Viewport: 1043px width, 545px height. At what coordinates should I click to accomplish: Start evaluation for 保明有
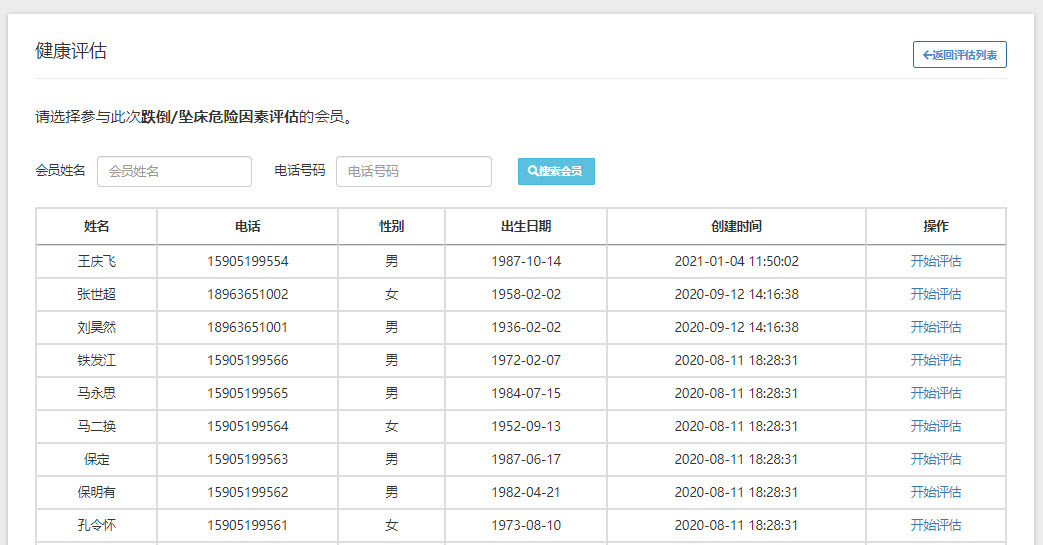[x=935, y=492]
